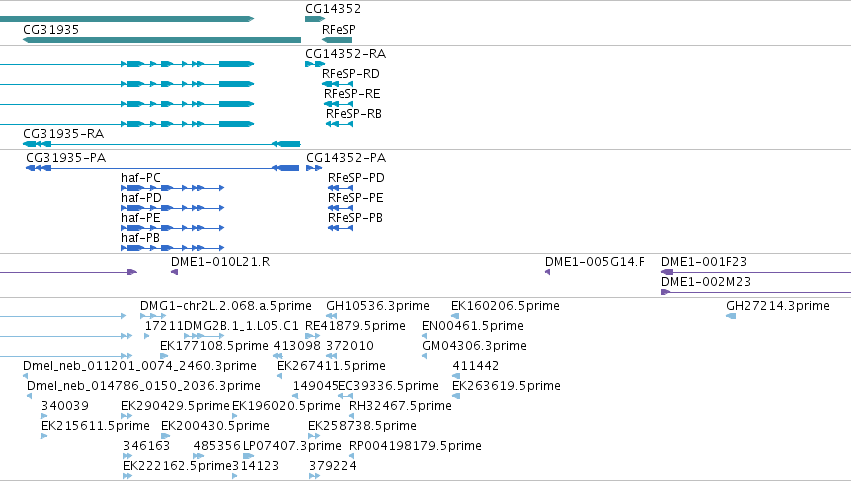Click EST EK160206.5prime
This screenshot has width=851, height=481.
click(455, 316)
